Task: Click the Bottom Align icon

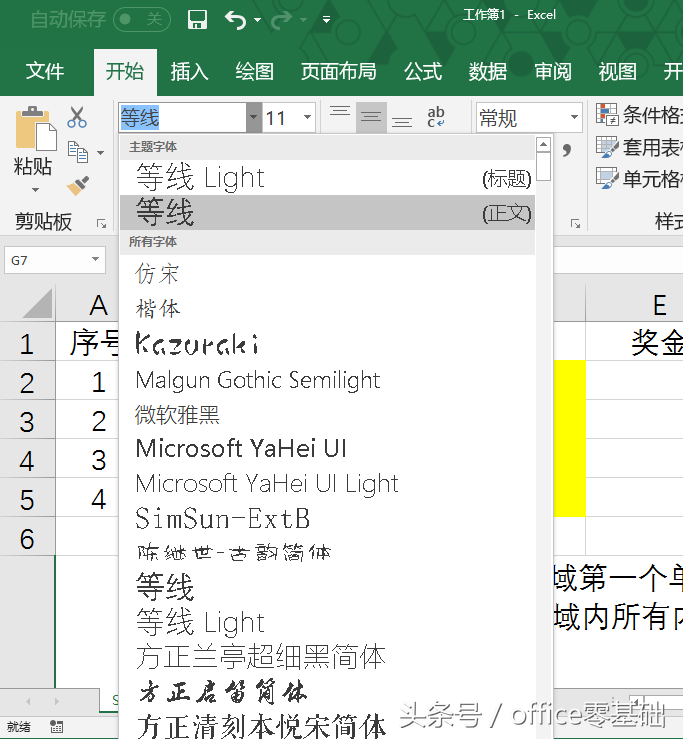Action: (402, 121)
